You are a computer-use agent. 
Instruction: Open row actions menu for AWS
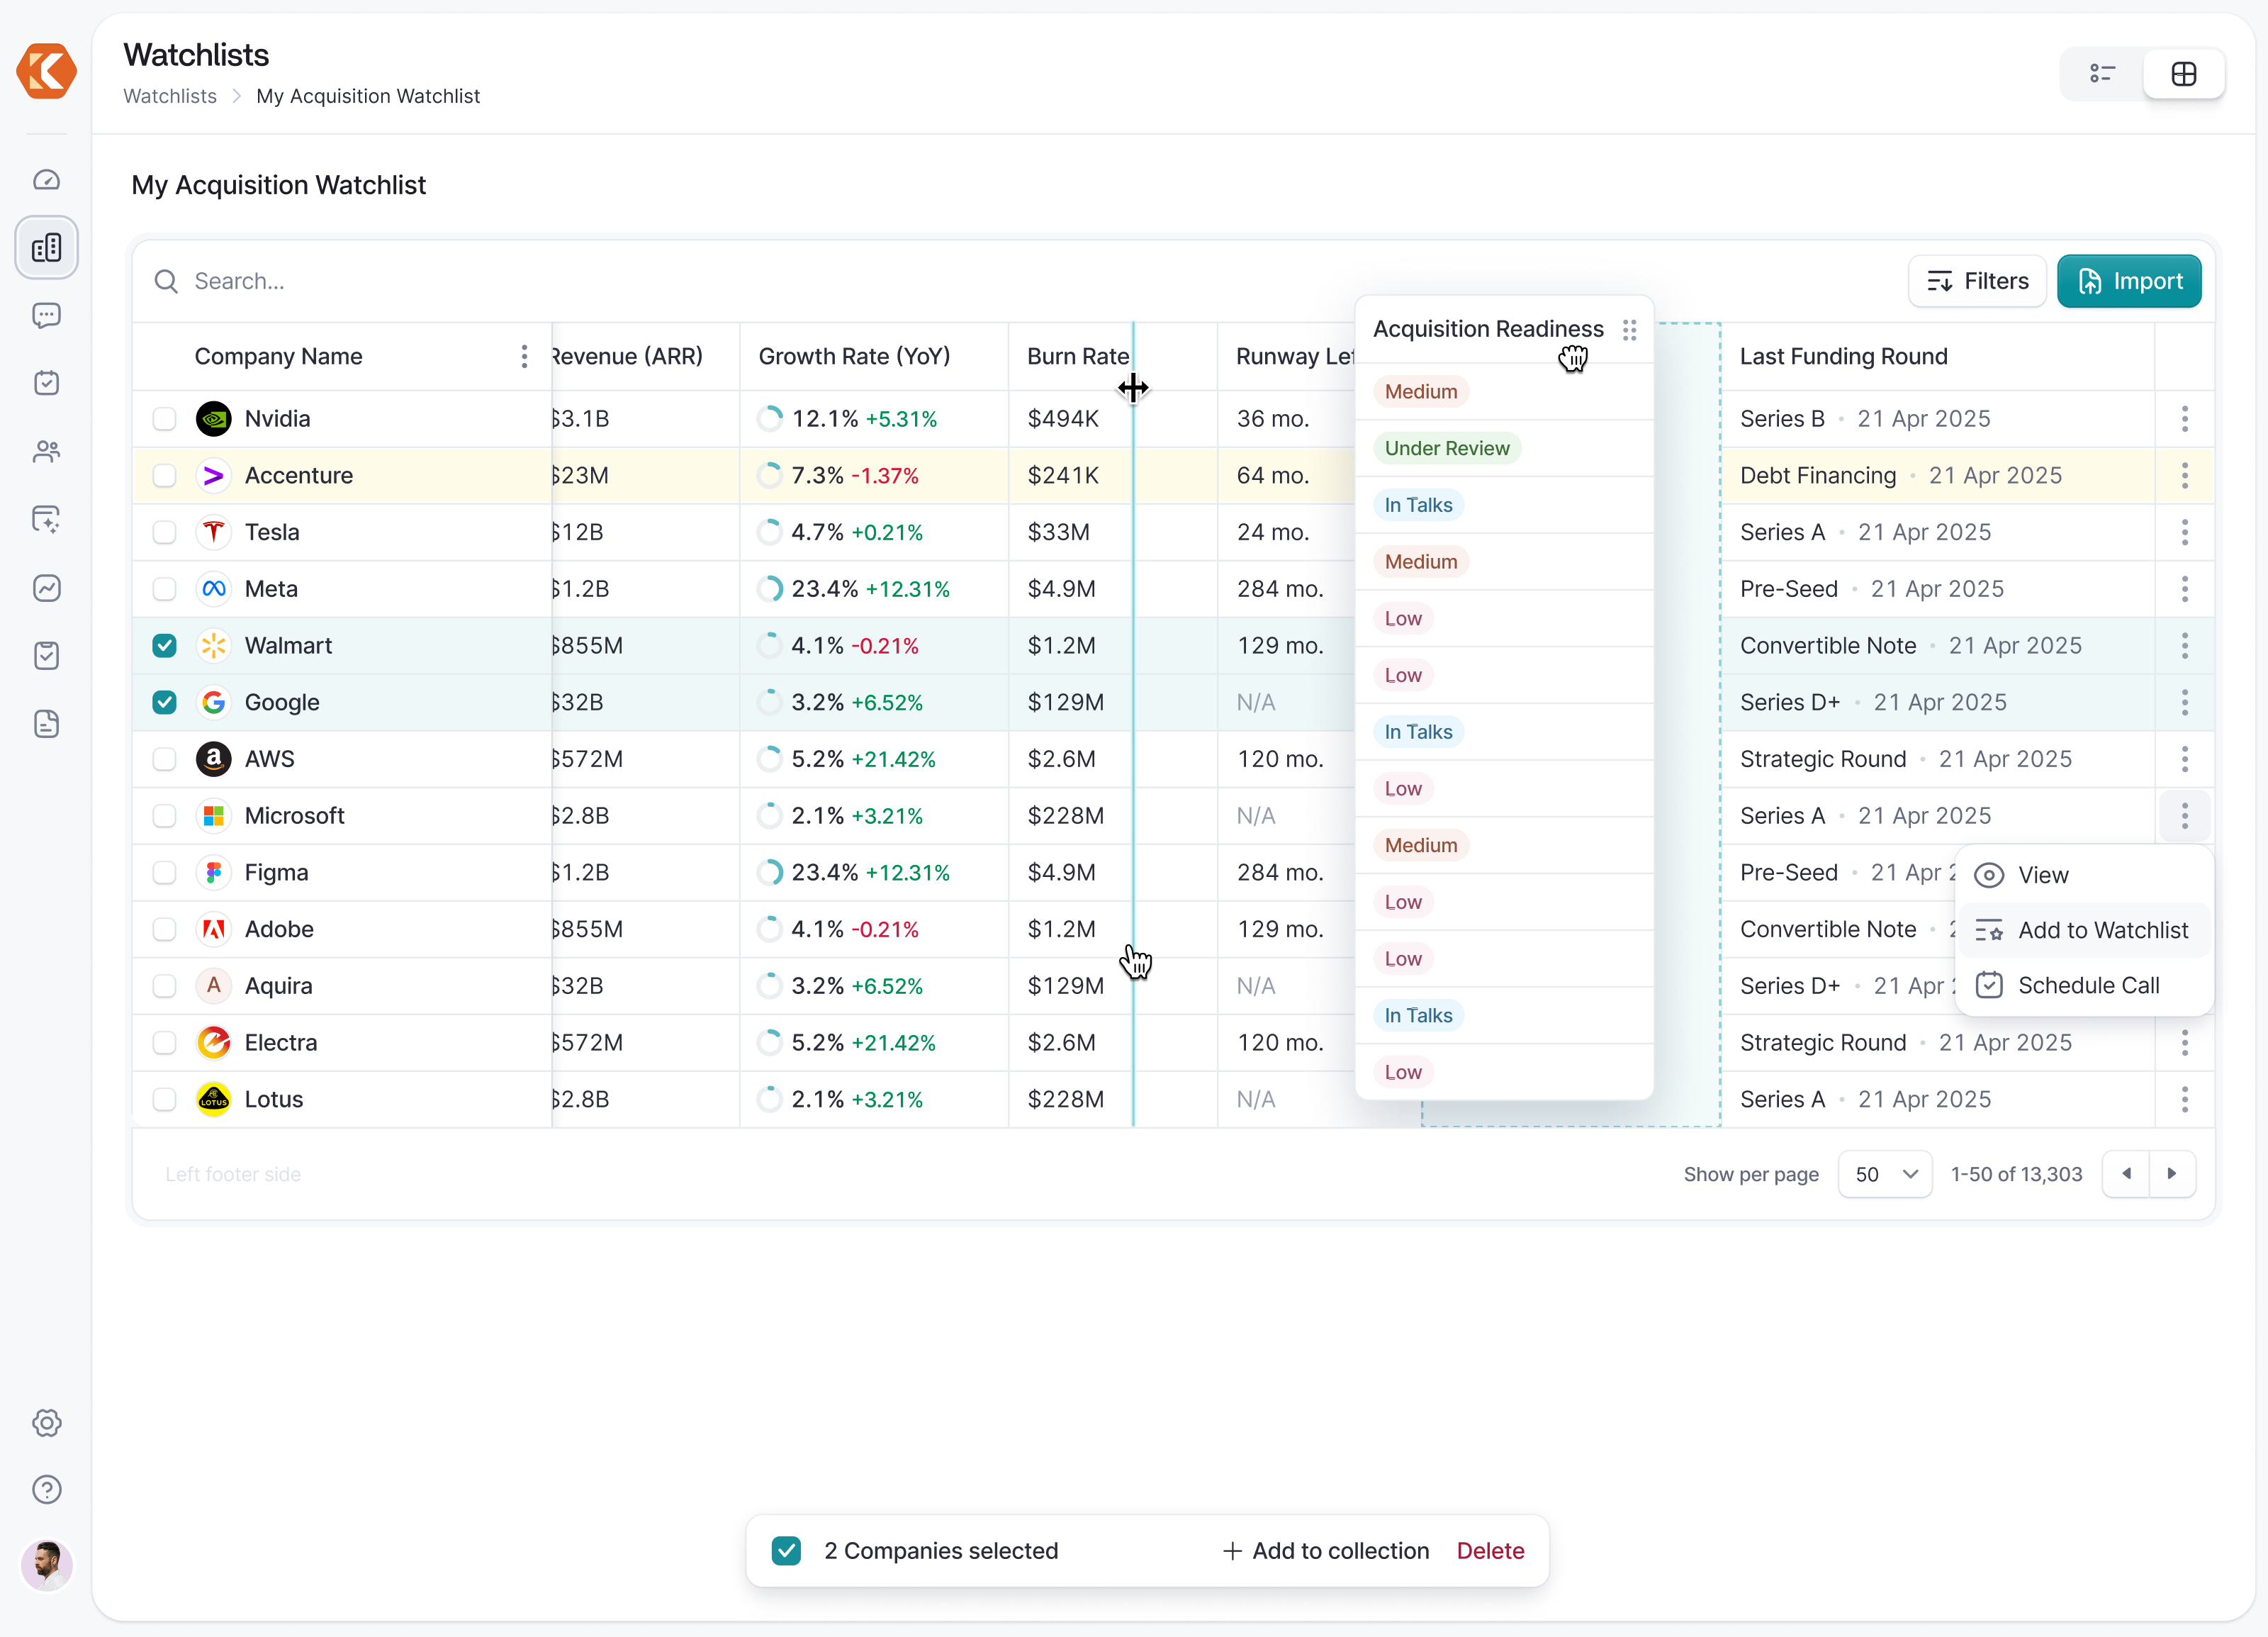click(x=2185, y=759)
